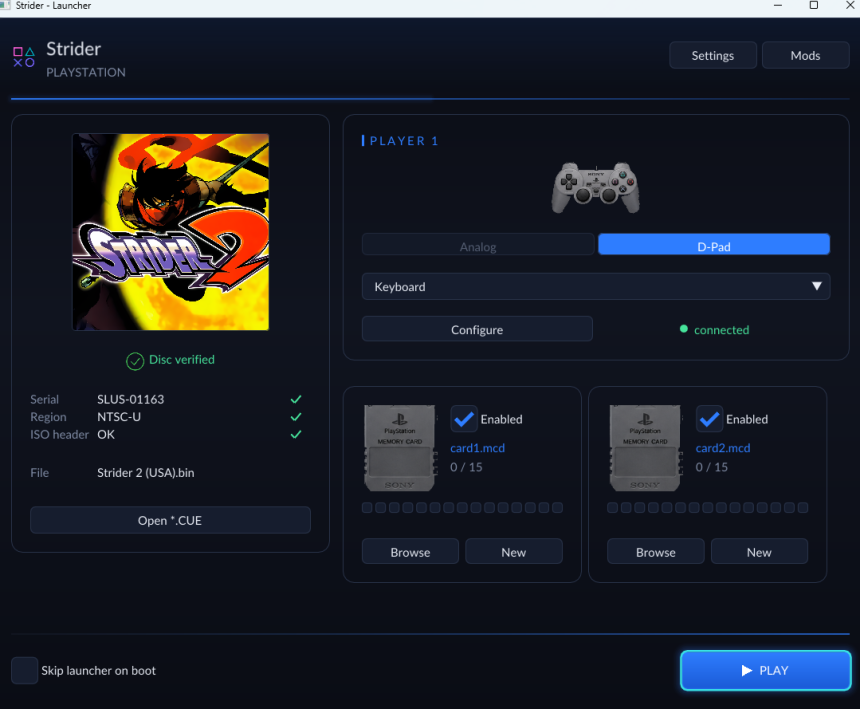860x709 pixels.
Task: Click the Strider 2 cover art
Action: point(171,232)
